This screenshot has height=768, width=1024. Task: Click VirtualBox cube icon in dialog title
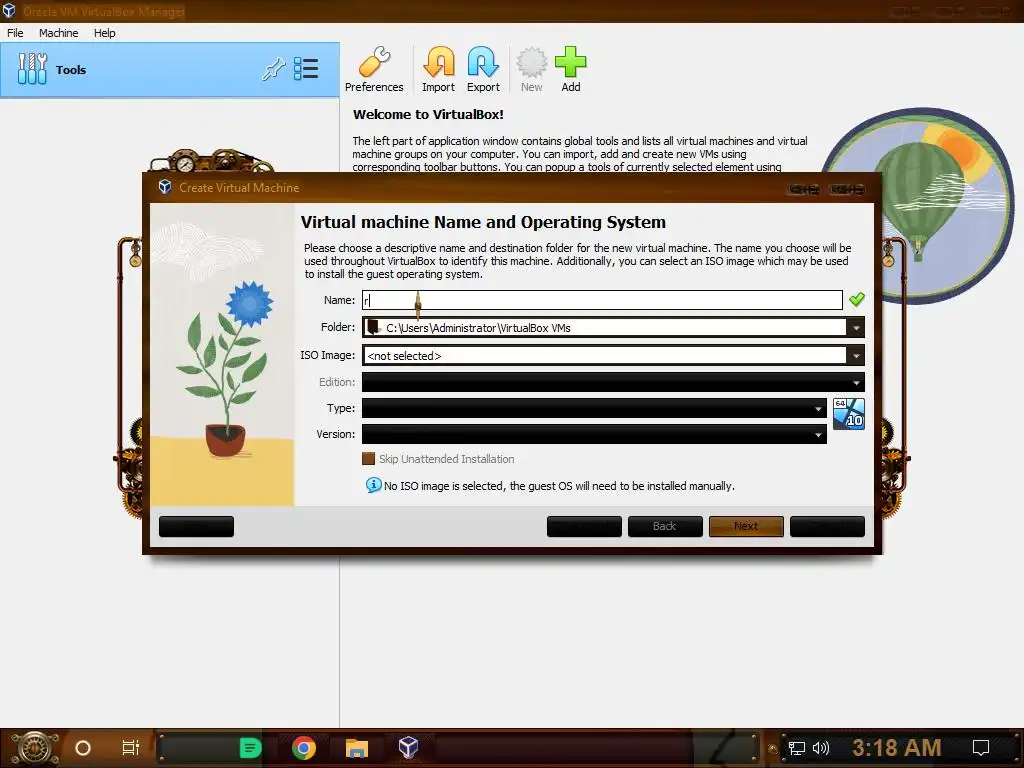pos(165,187)
